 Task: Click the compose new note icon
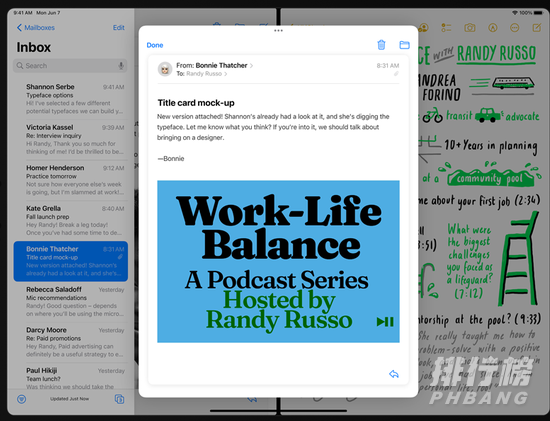(537, 28)
